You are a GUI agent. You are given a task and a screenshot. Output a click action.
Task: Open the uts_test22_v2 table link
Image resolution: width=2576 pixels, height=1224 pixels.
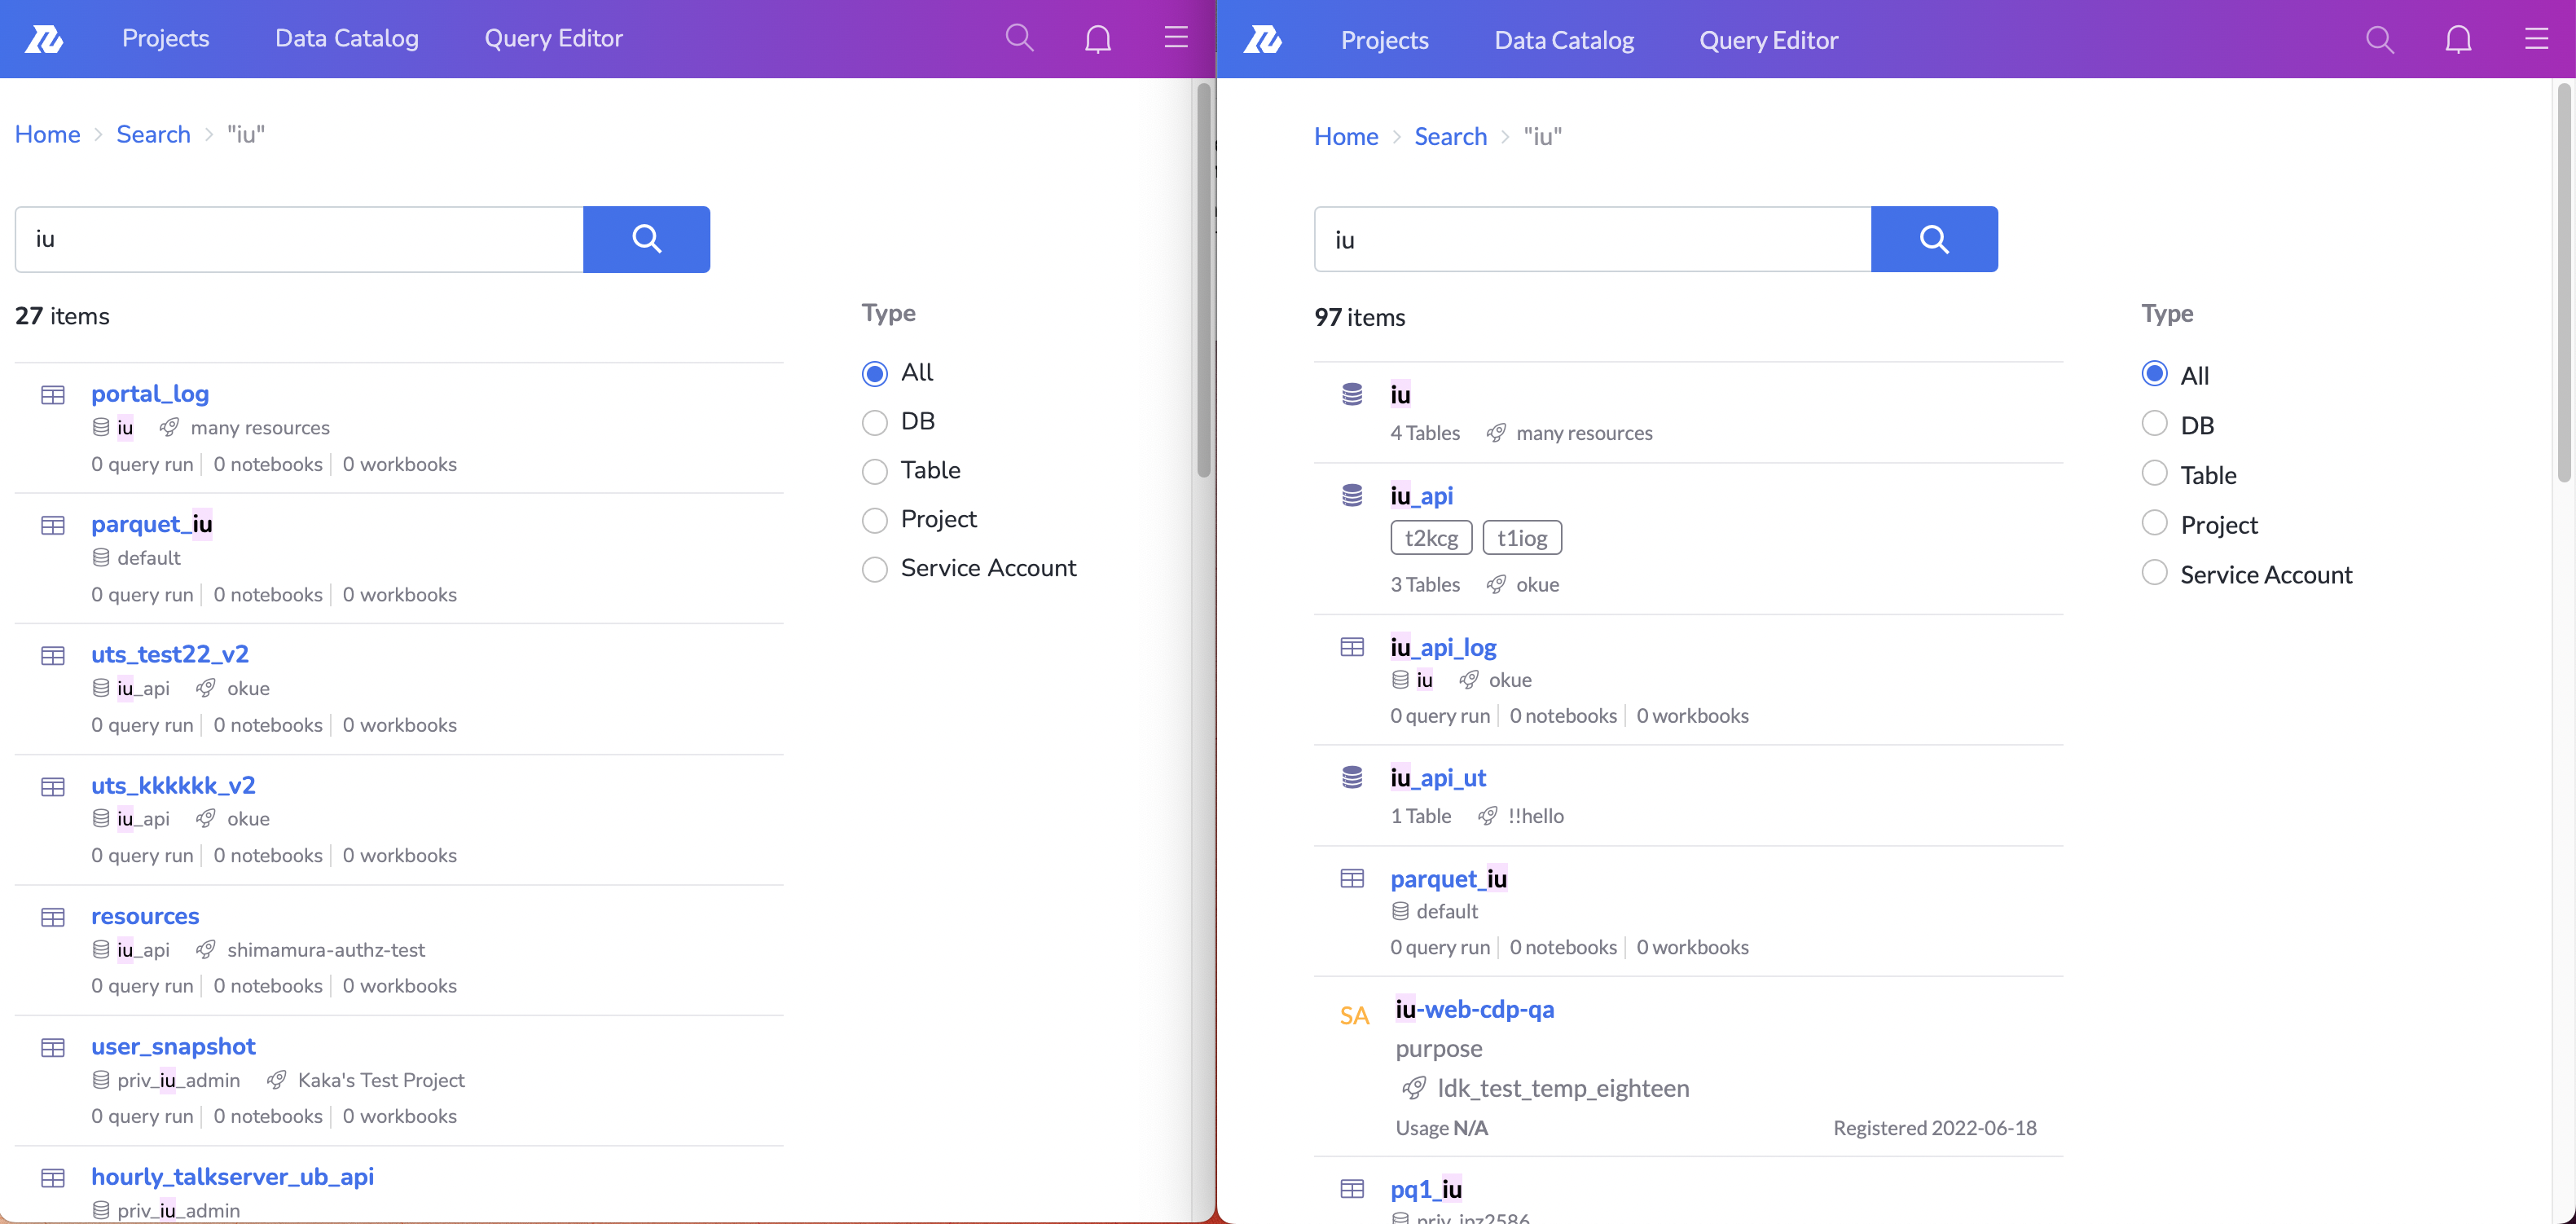170,654
